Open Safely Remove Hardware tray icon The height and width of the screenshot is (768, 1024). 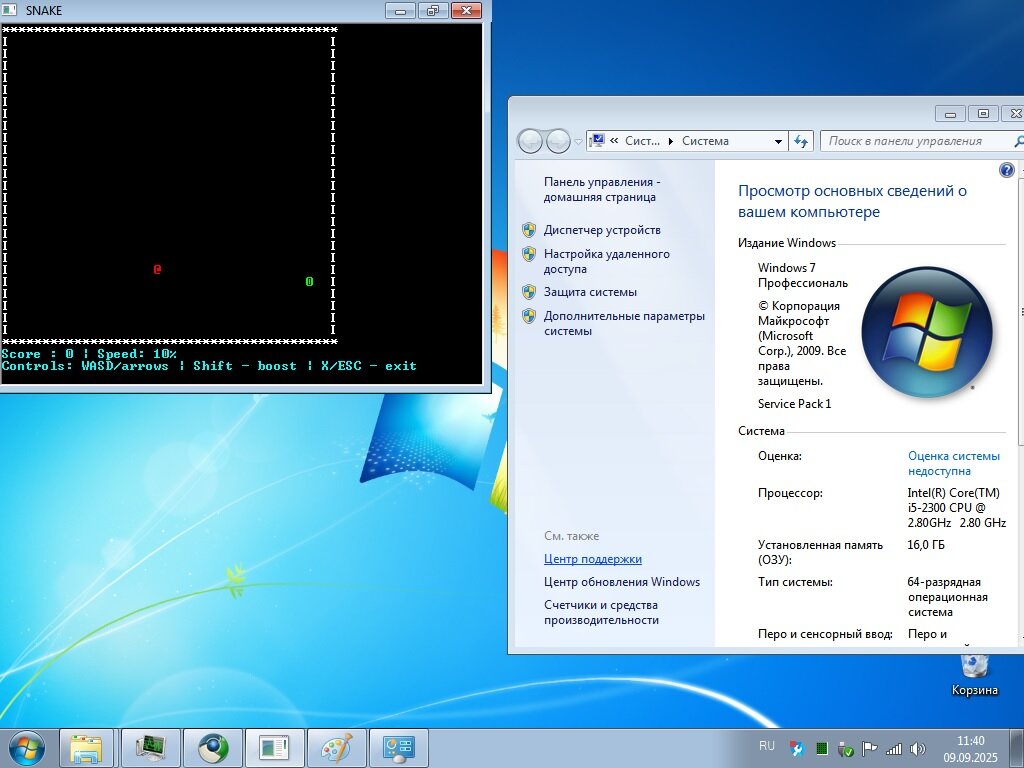click(845, 748)
